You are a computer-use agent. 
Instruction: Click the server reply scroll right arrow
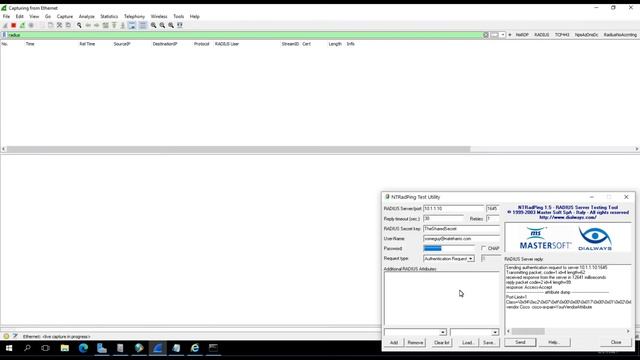pyautogui.click(x=628, y=331)
